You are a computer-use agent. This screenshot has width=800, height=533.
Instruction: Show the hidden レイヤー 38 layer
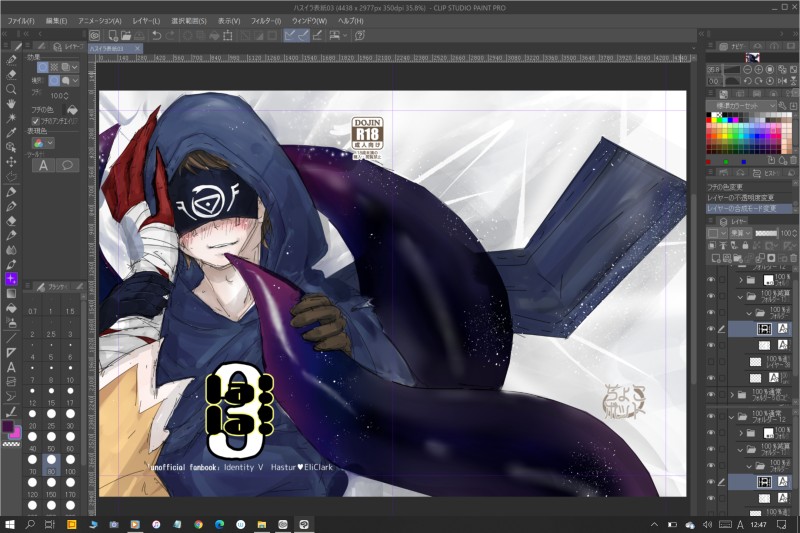click(x=711, y=362)
